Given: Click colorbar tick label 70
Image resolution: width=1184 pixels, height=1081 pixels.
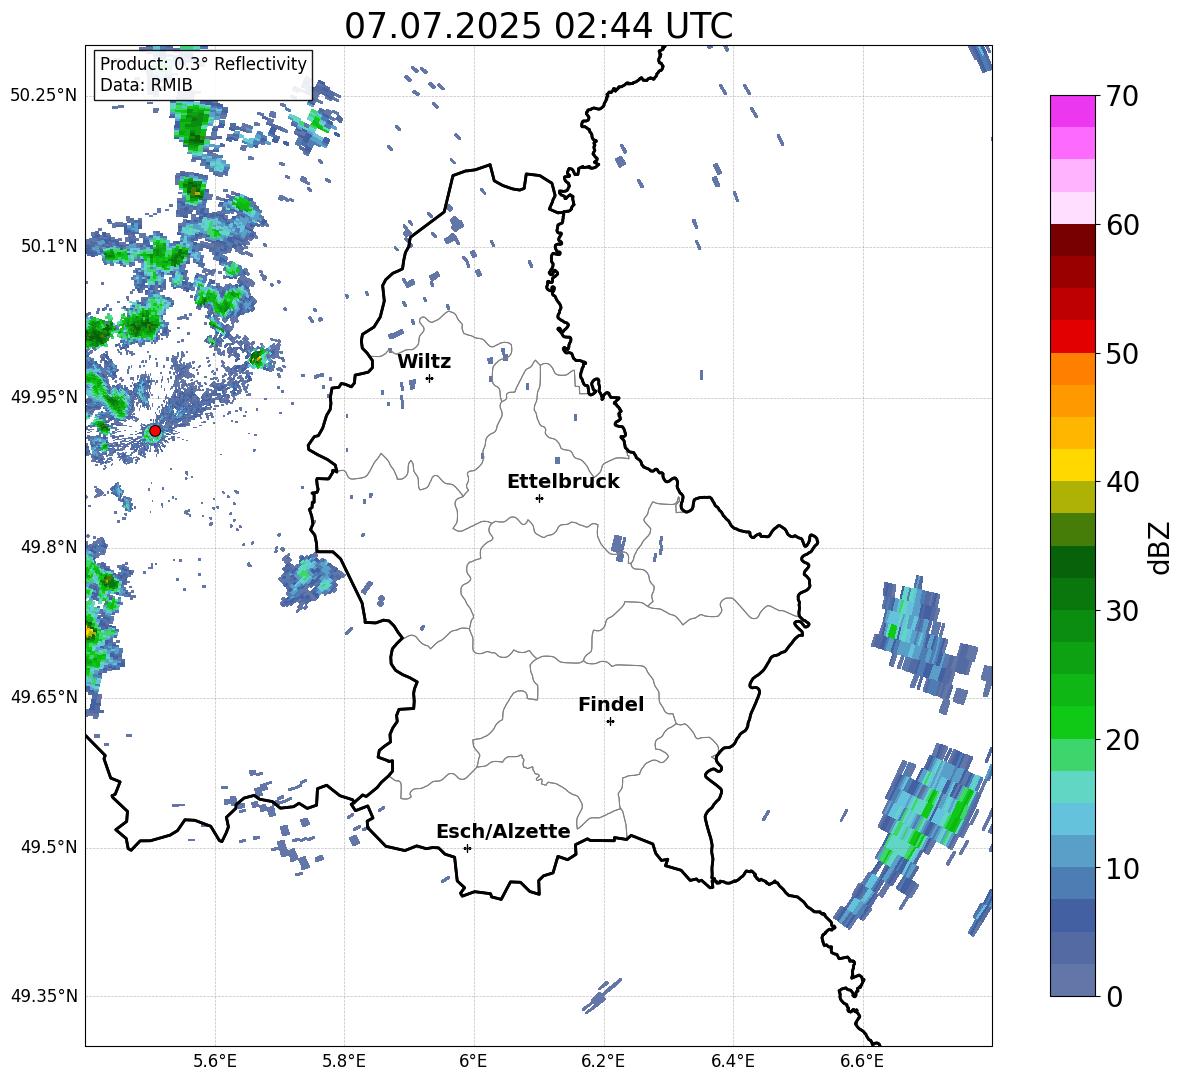Looking at the screenshot, I should 1121,96.
